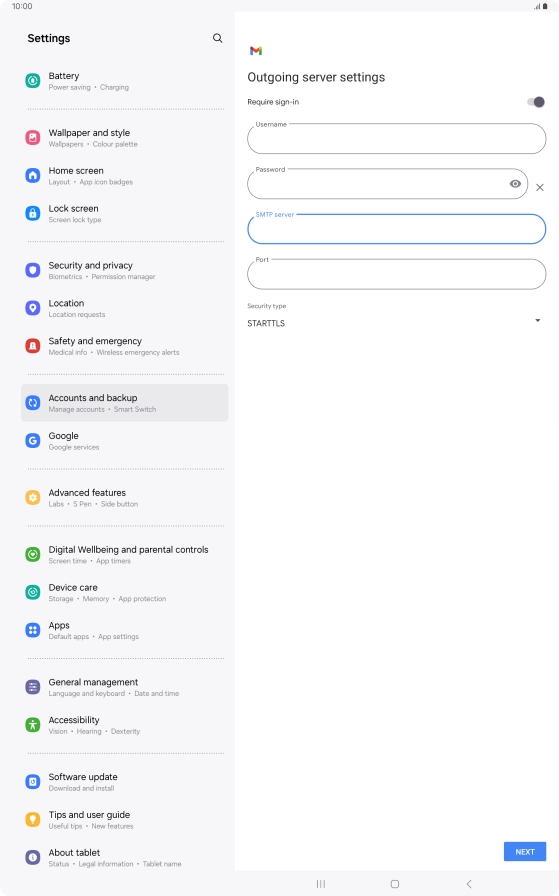Tap the About tablet info icon
559x896 pixels.
tap(33, 857)
